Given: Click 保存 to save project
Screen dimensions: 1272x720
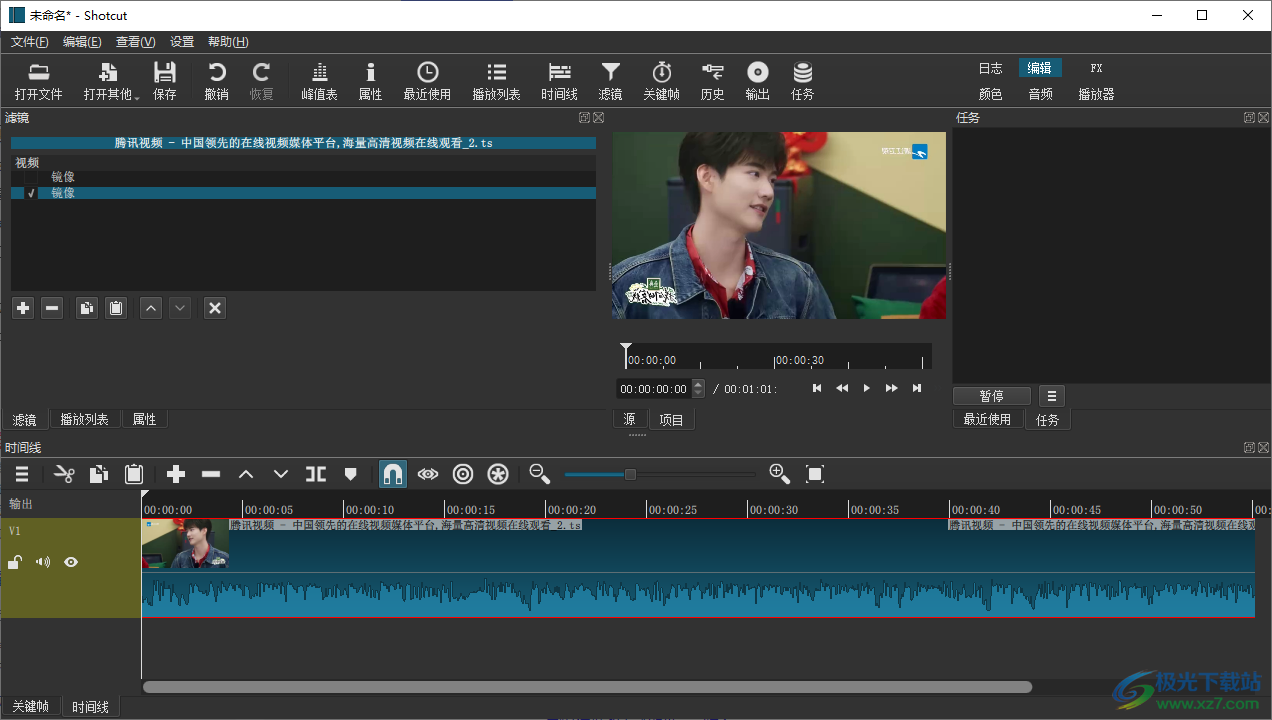Looking at the screenshot, I should [165, 81].
